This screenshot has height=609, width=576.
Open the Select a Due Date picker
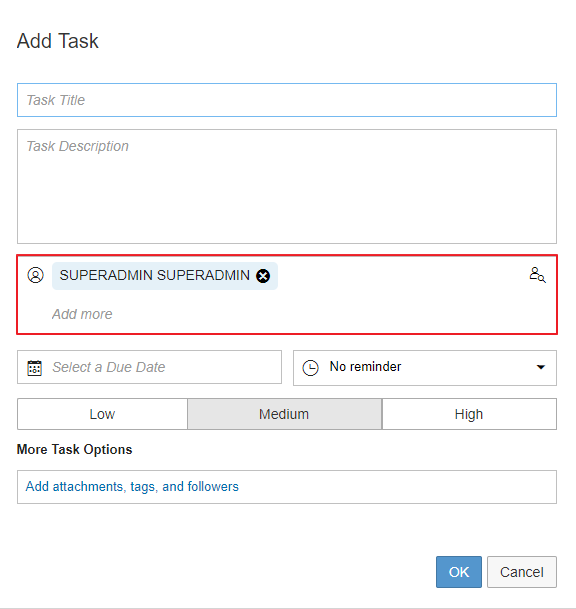149,367
